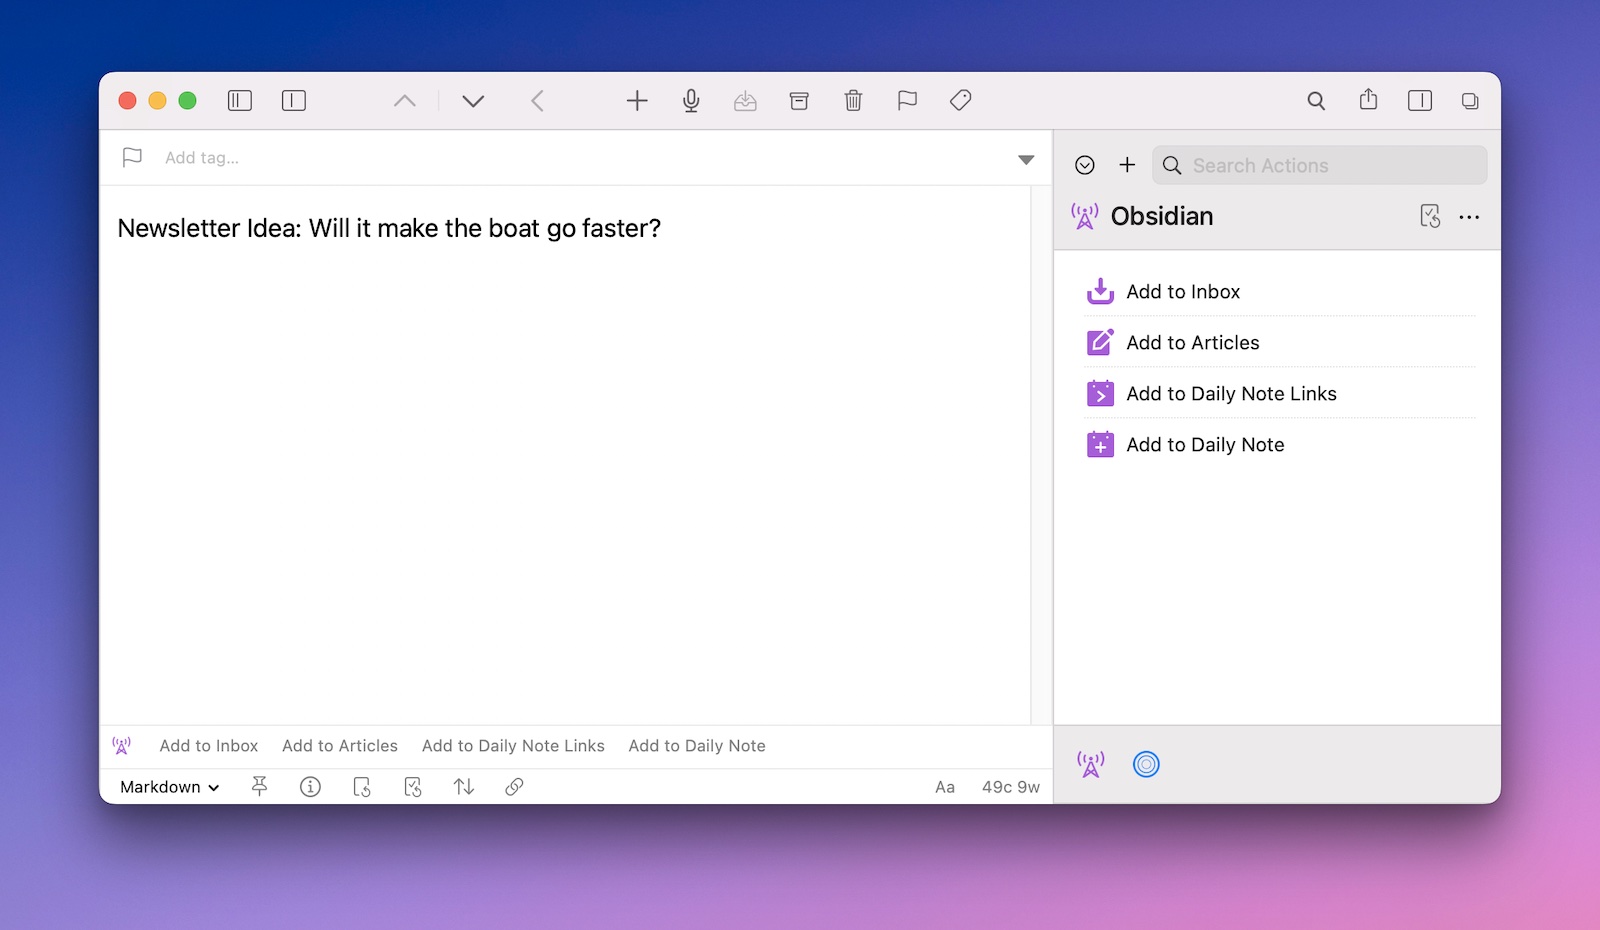This screenshot has height=930, width=1600.
Task: Start dictation with microphone icon
Action: click(691, 100)
